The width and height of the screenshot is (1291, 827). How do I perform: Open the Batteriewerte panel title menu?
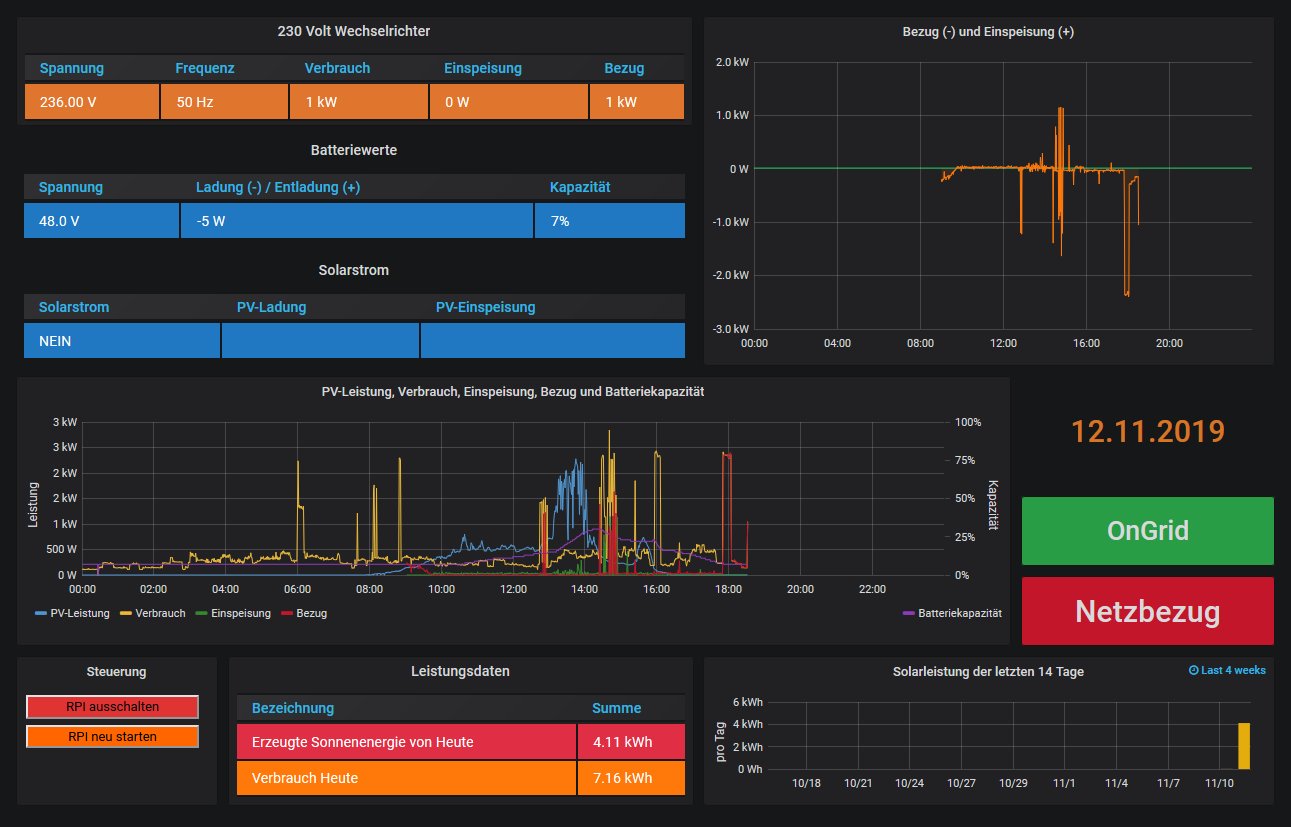pos(354,150)
